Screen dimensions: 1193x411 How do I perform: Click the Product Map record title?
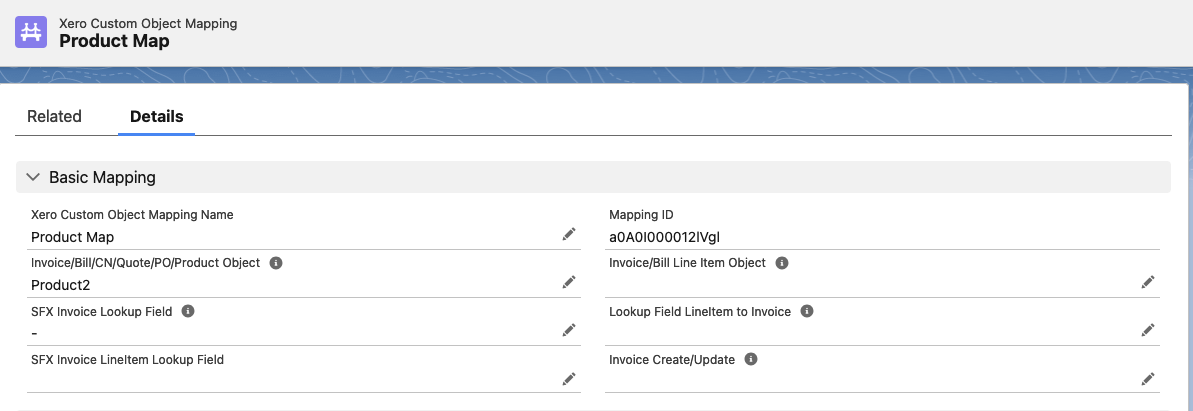114,41
